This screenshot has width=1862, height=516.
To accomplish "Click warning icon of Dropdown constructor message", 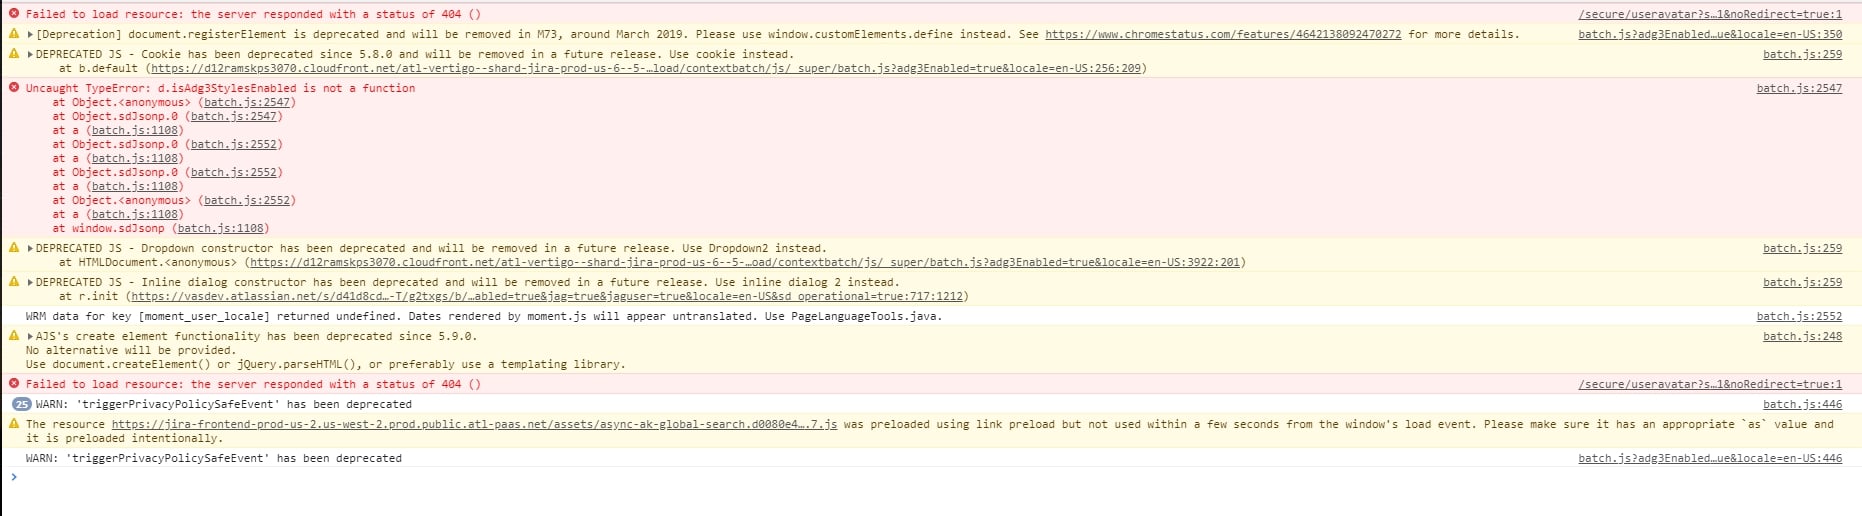I will 14,248.
